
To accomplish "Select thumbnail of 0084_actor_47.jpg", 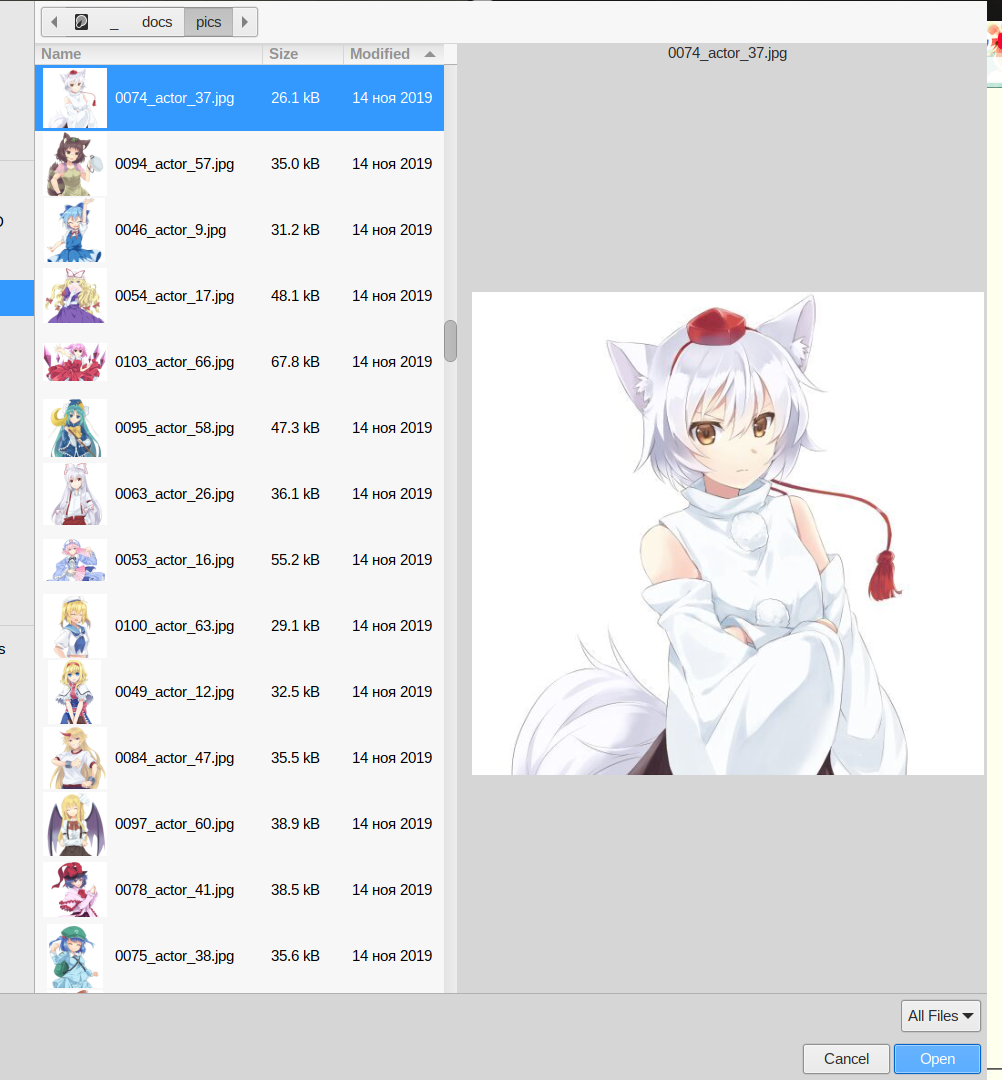I will 75,758.
